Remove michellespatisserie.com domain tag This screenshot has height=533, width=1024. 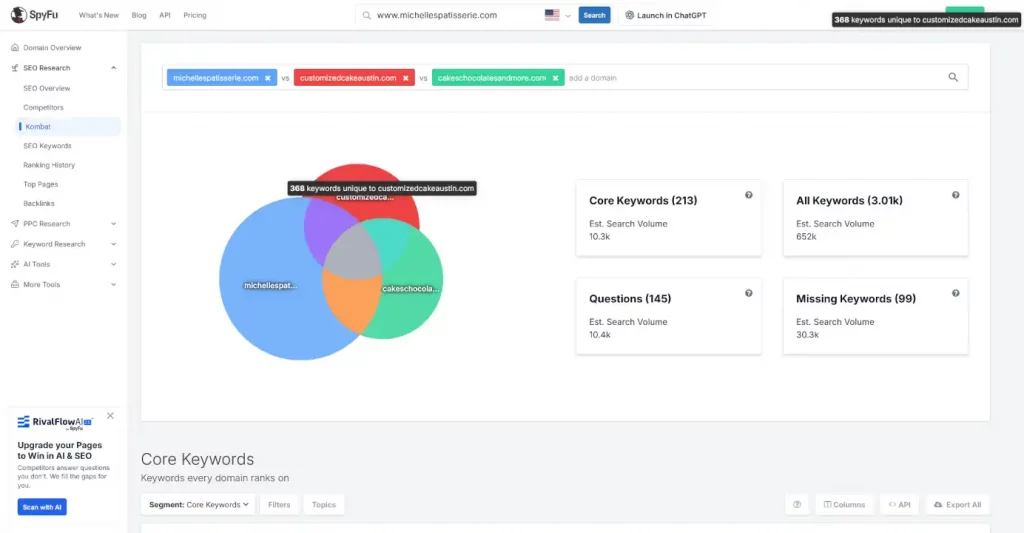tap(268, 78)
